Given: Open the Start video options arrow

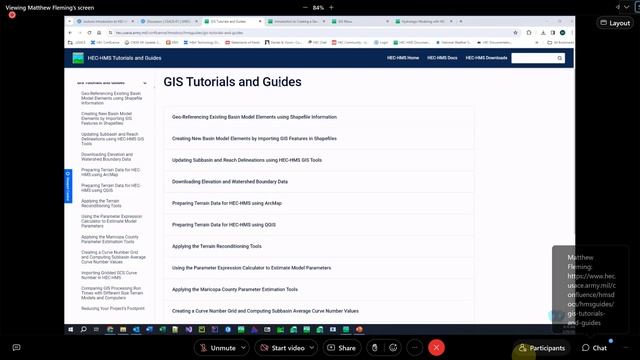Looking at the screenshot, I should pyautogui.click(x=312, y=348).
